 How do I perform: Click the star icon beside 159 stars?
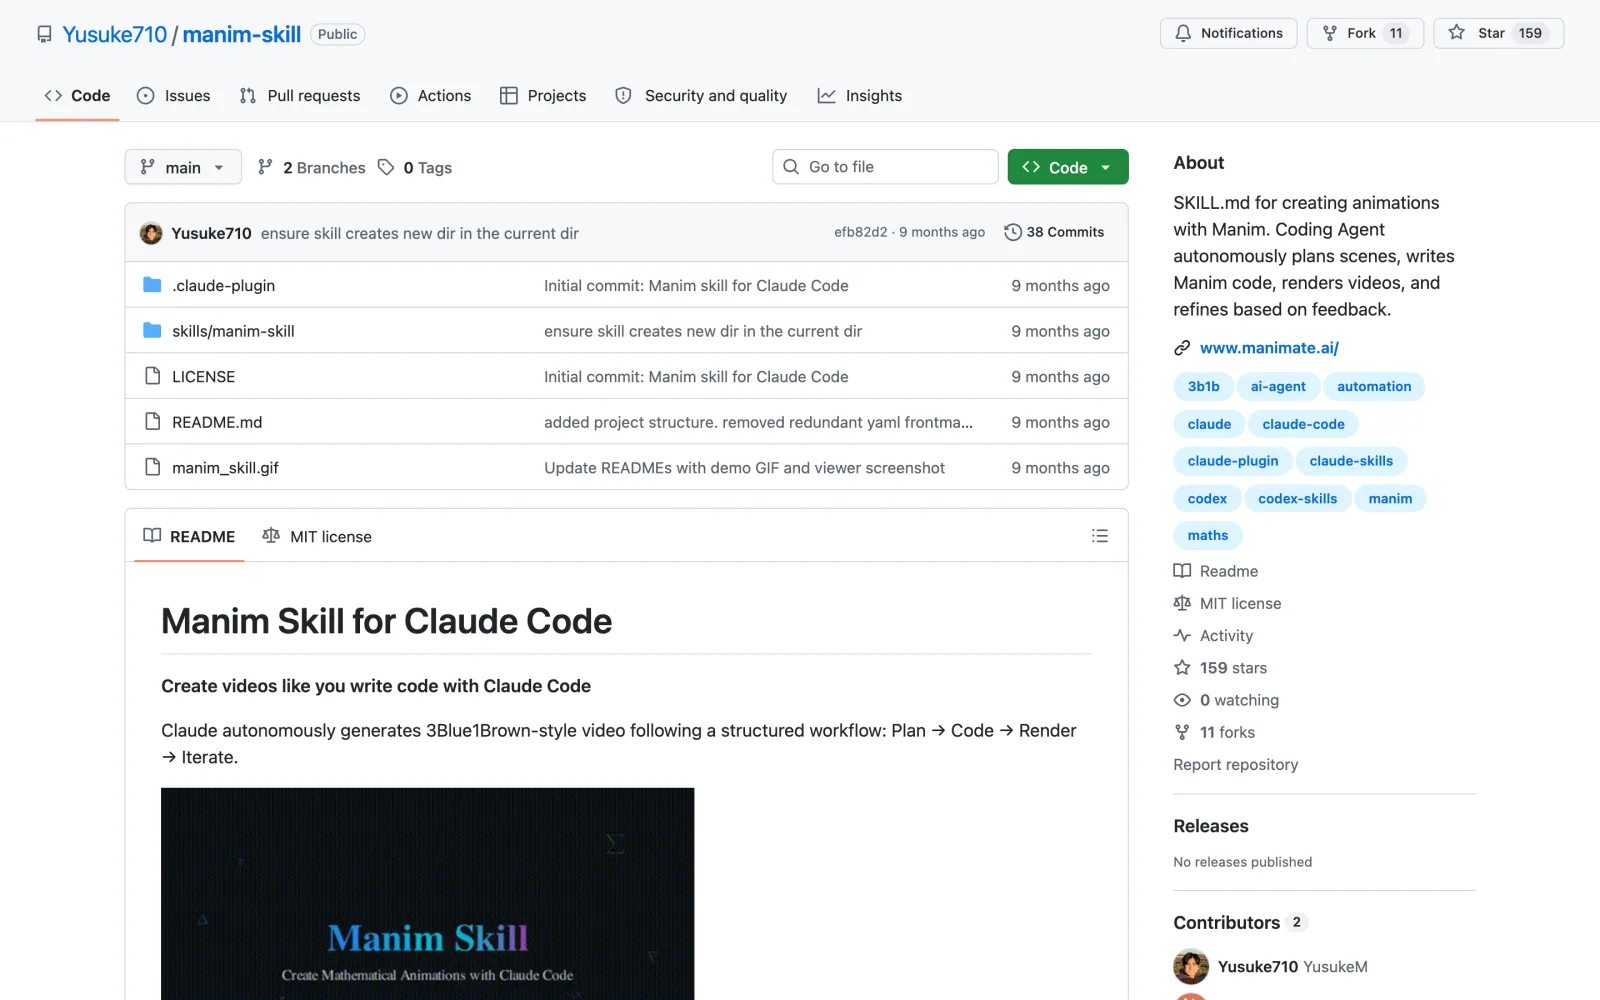click(1182, 668)
